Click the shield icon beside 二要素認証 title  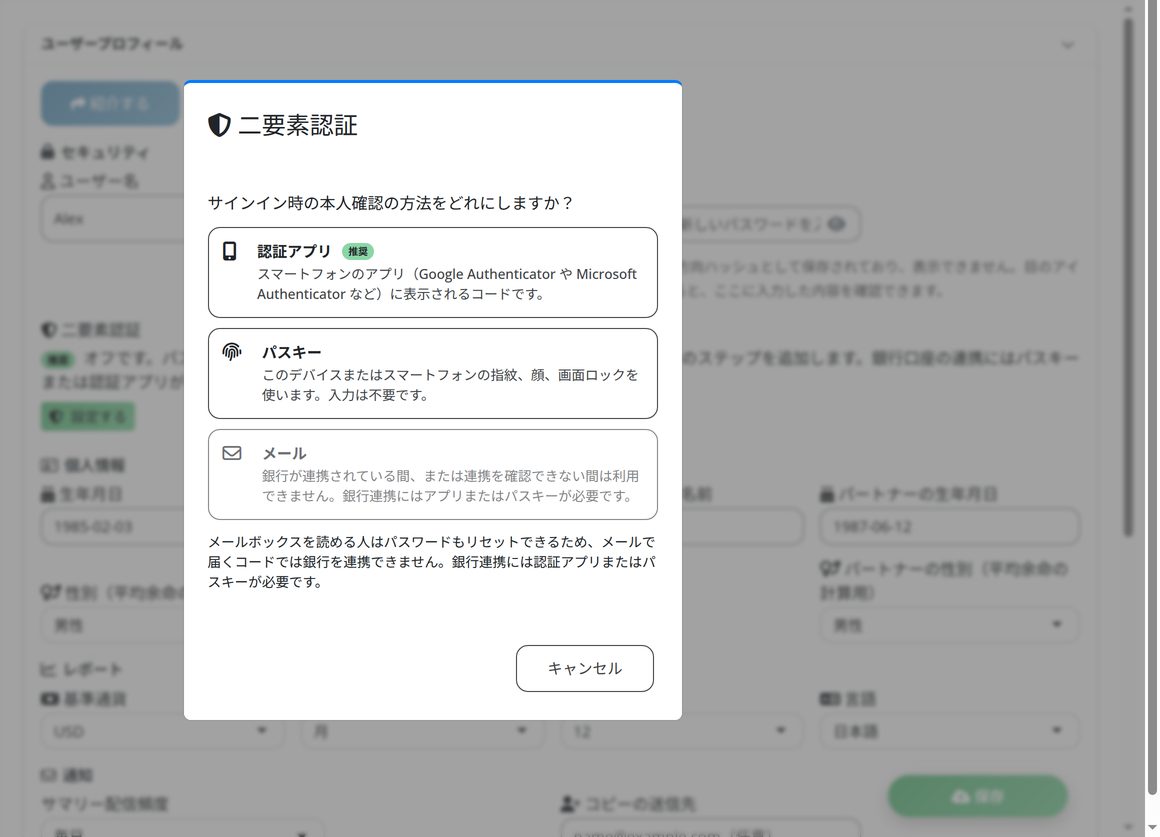pos(219,125)
